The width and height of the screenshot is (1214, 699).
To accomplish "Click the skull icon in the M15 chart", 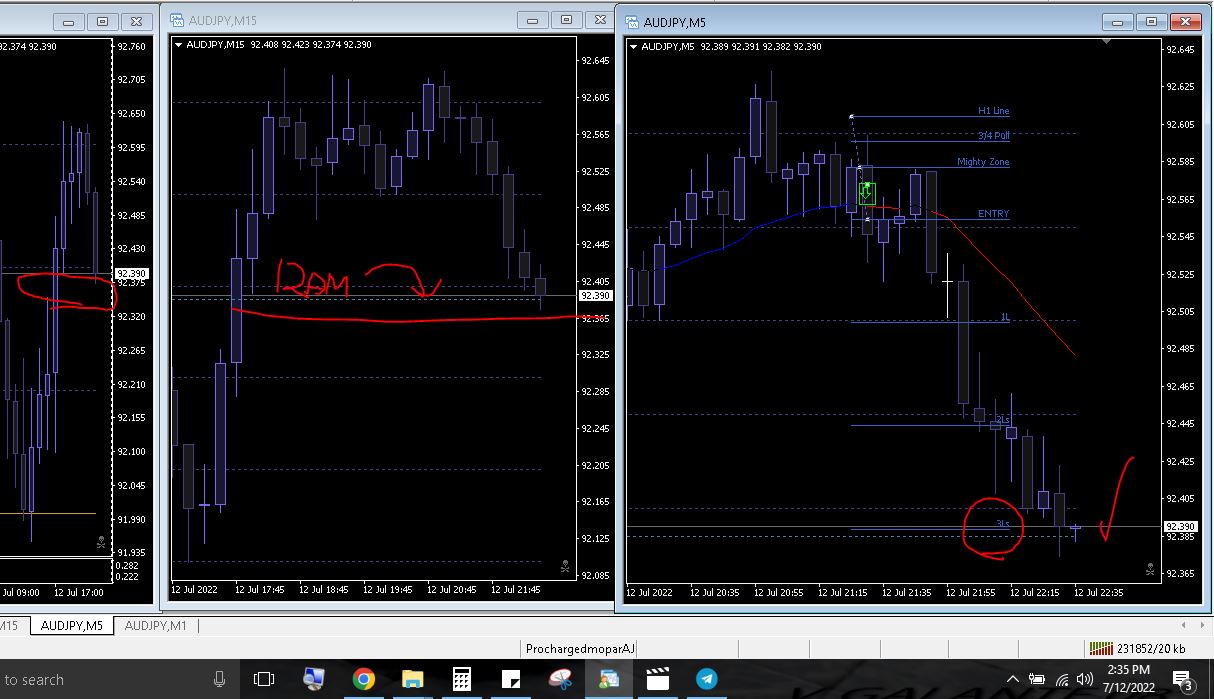I will [564, 567].
